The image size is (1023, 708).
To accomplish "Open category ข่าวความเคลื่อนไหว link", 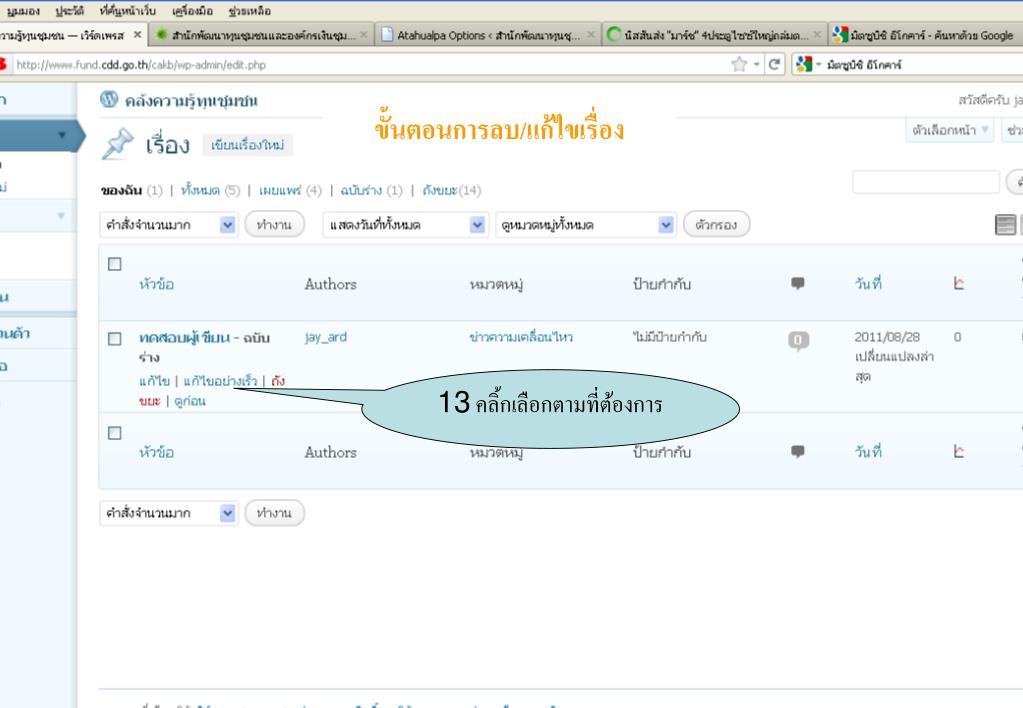I will (521, 337).
